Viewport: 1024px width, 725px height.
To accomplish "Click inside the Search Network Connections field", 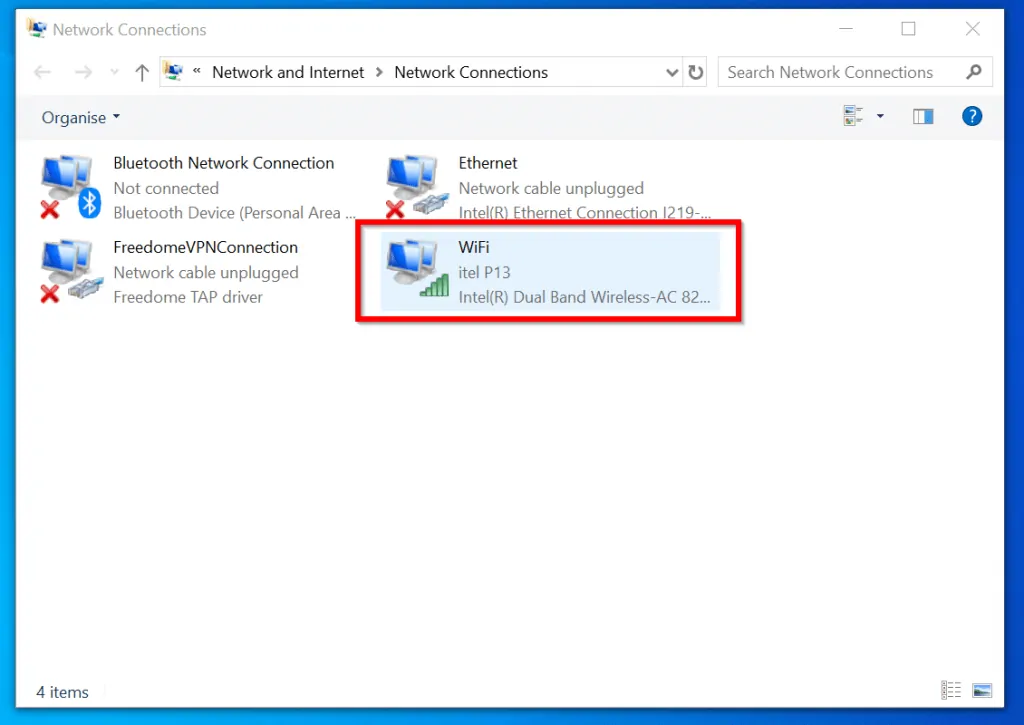I will click(840, 72).
